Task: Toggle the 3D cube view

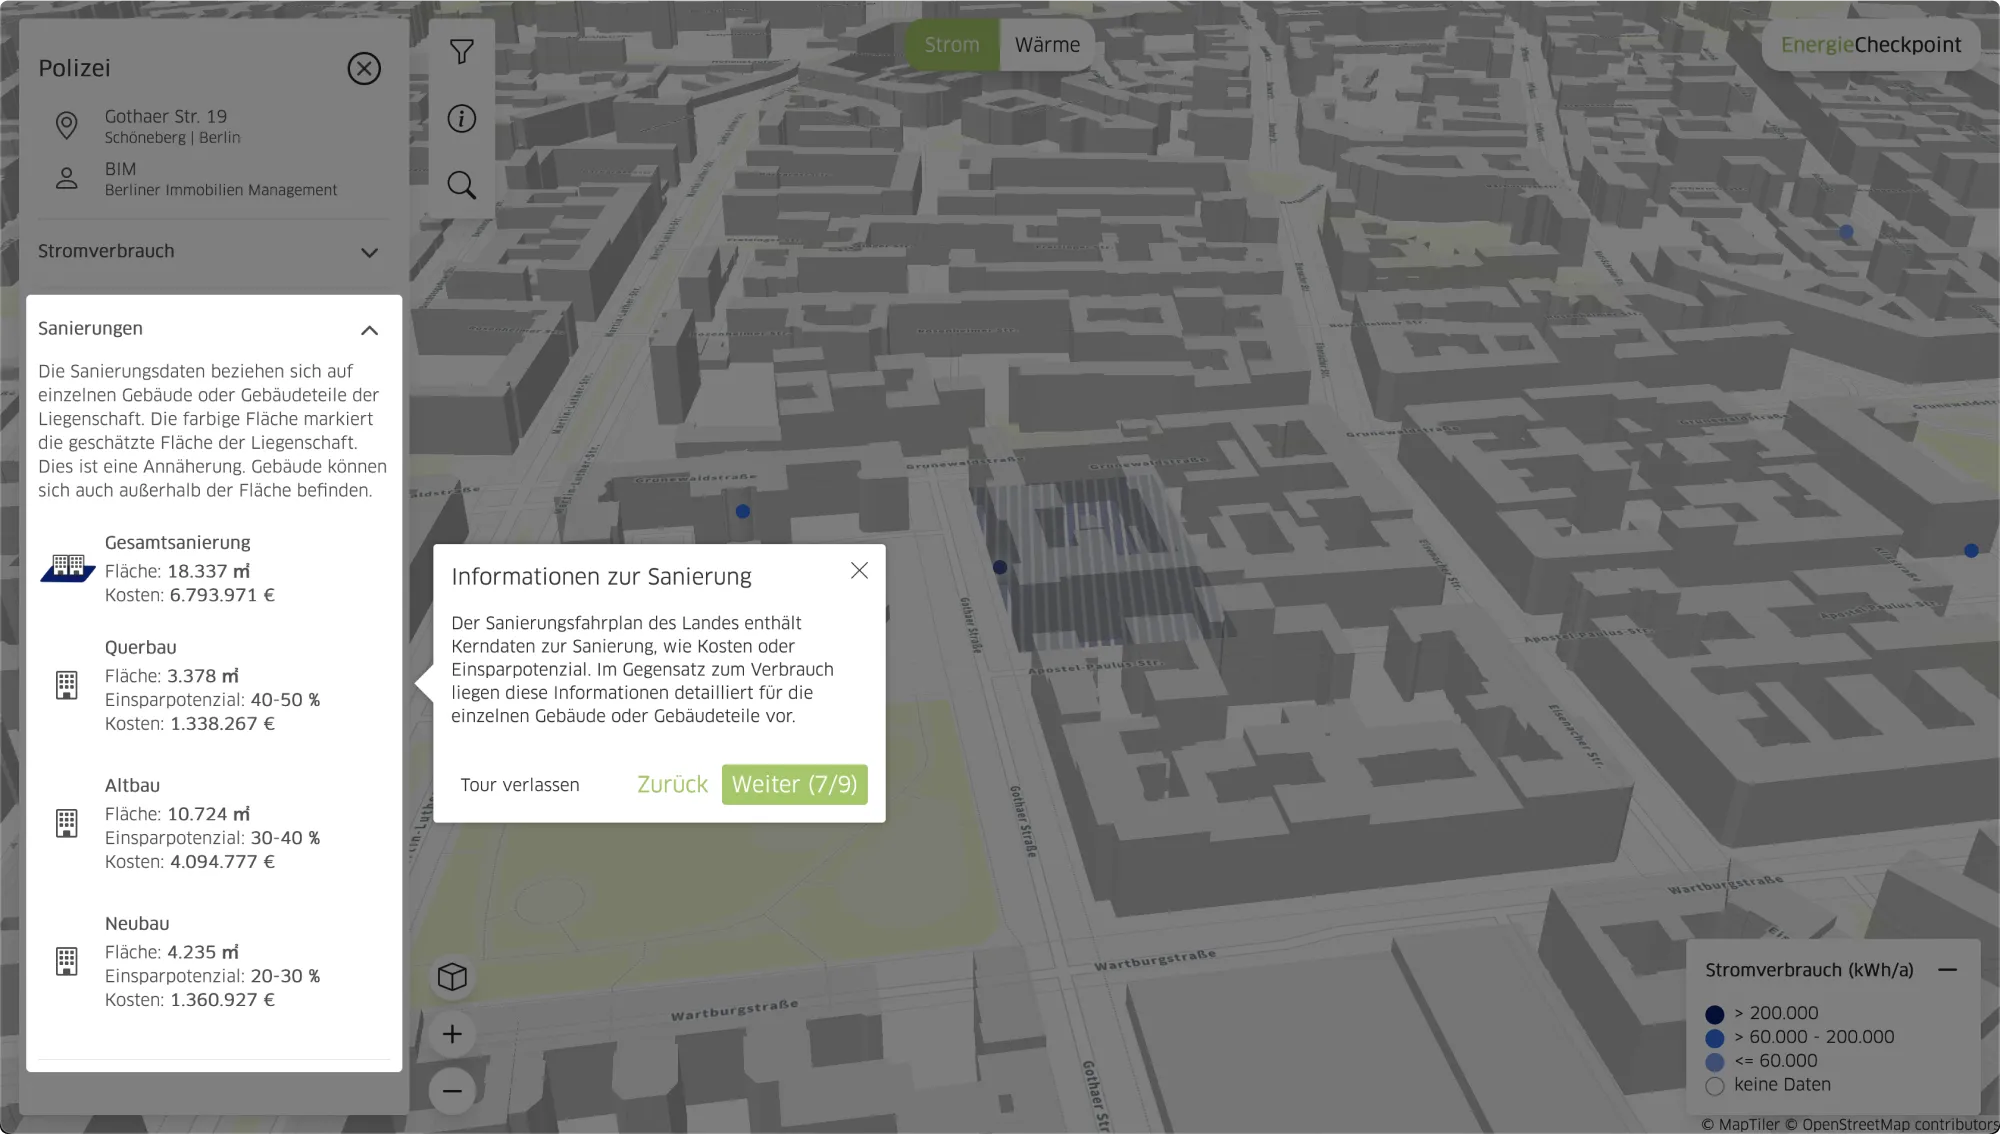Action: (x=452, y=977)
